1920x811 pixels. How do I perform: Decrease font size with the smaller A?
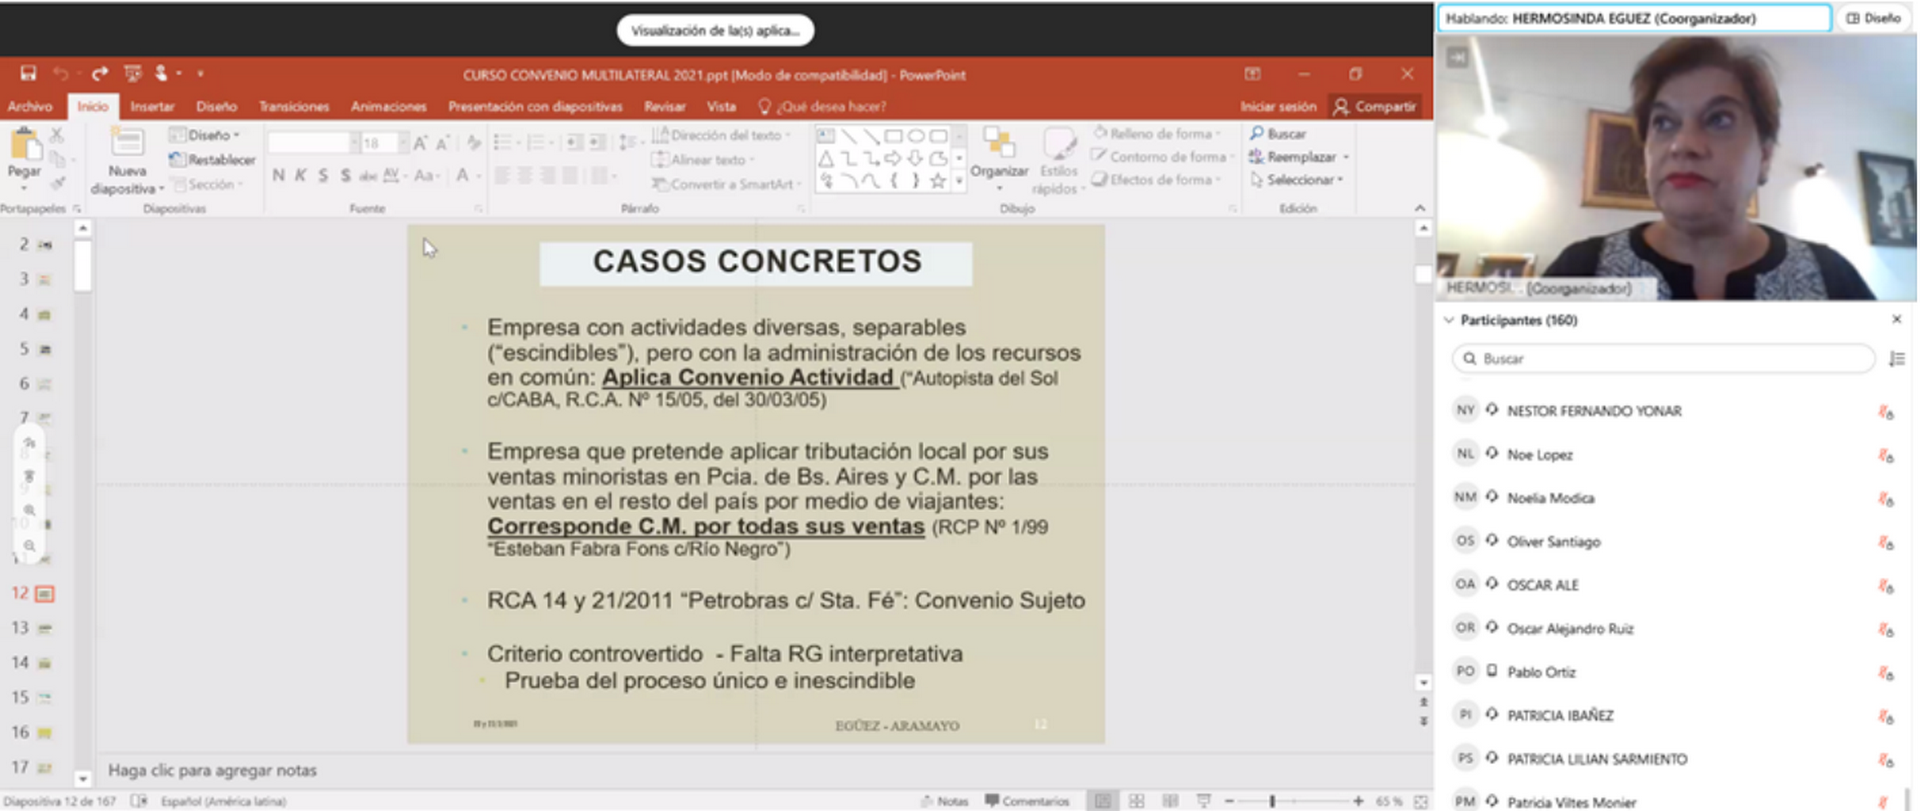pos(443,143)
